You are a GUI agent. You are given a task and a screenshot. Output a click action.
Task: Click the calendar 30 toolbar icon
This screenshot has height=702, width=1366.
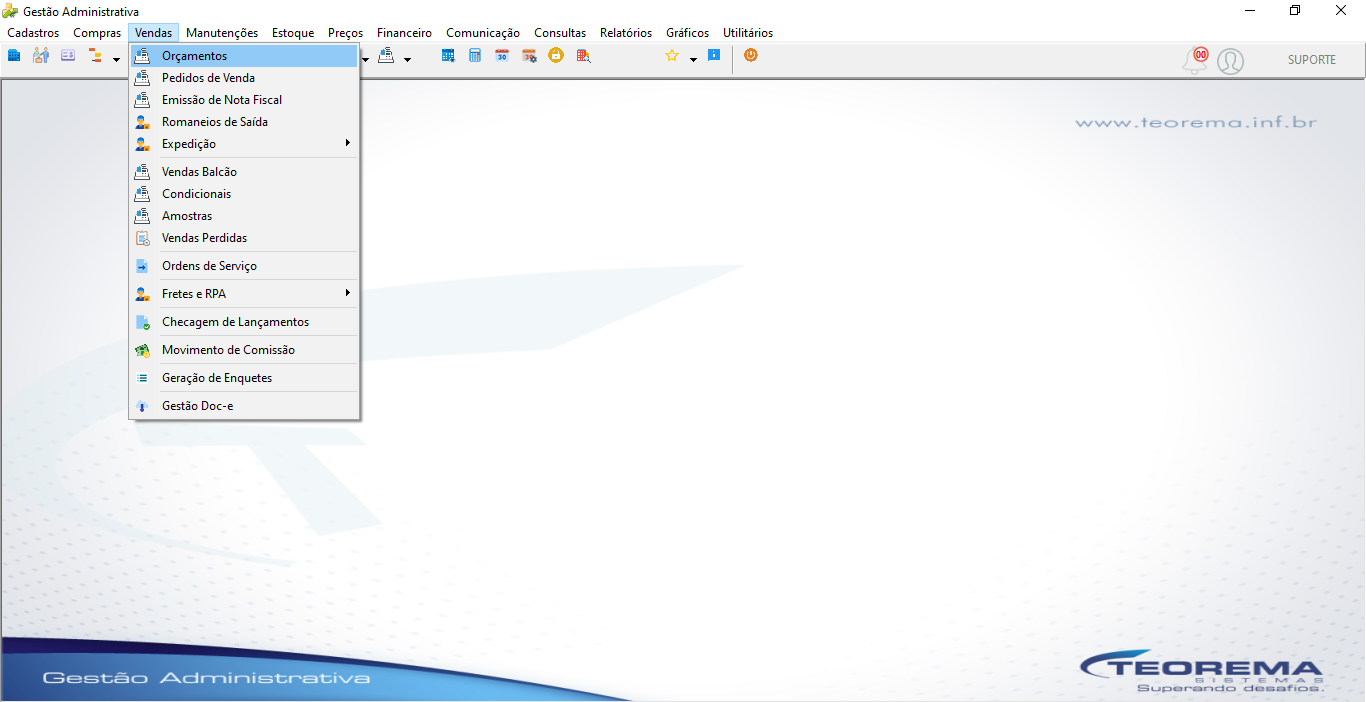[502, 56]
